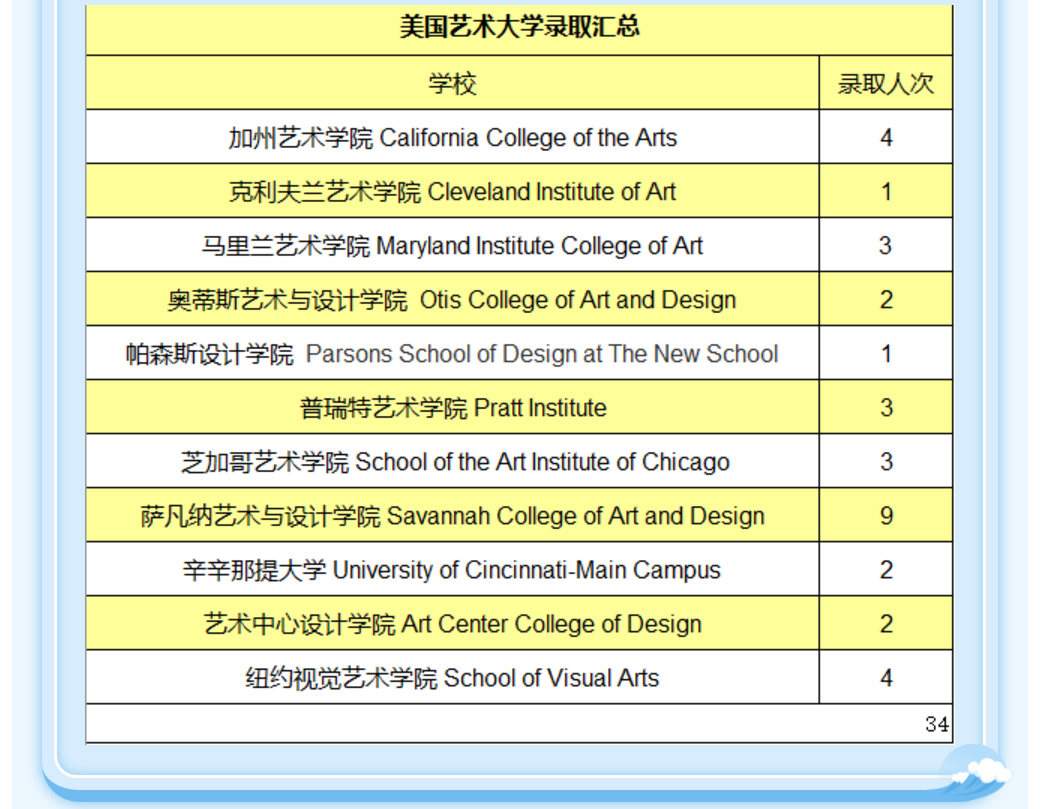The image size is (1040, 809).
Task: Select the 学校 column header
Action: pyautogui.click(x=452, y=84)
